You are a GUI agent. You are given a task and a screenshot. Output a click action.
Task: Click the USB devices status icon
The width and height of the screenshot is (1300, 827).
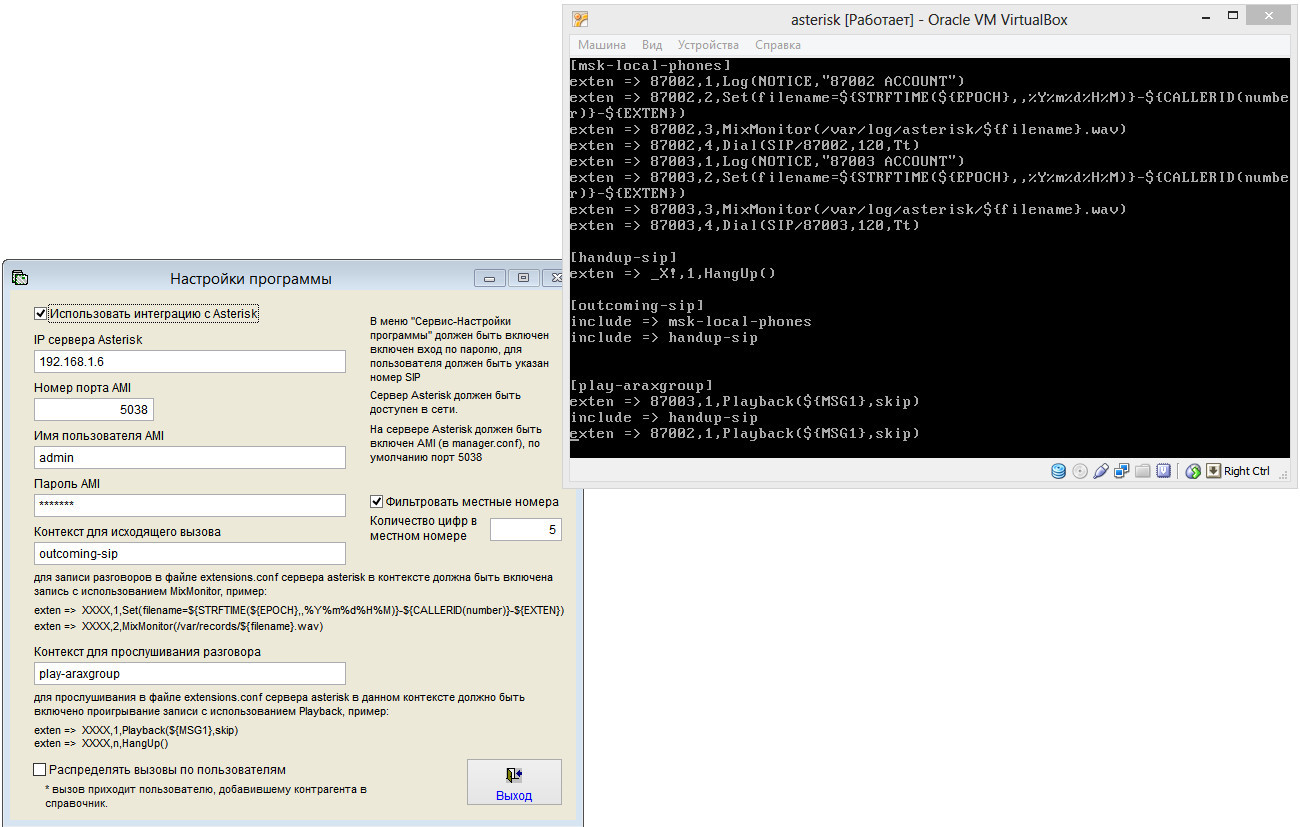coord(1101,471)
